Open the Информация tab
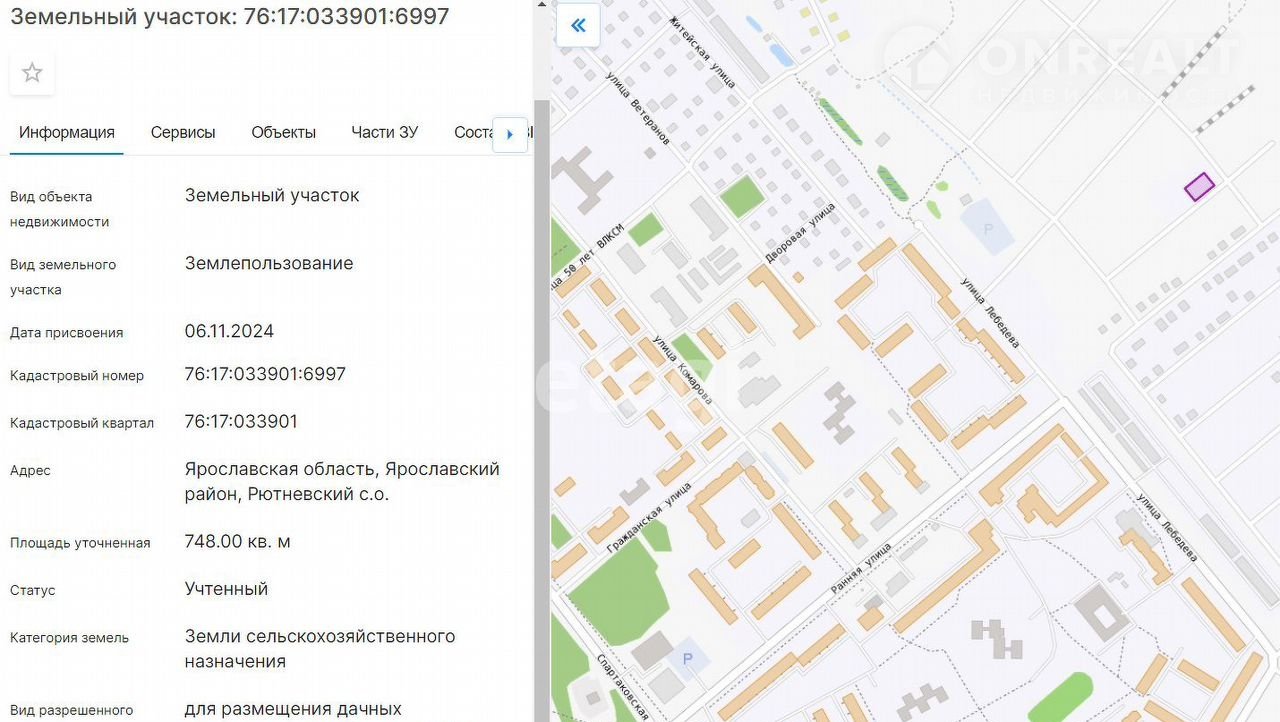Viewport: 1280px width, 722px height. 67,132
